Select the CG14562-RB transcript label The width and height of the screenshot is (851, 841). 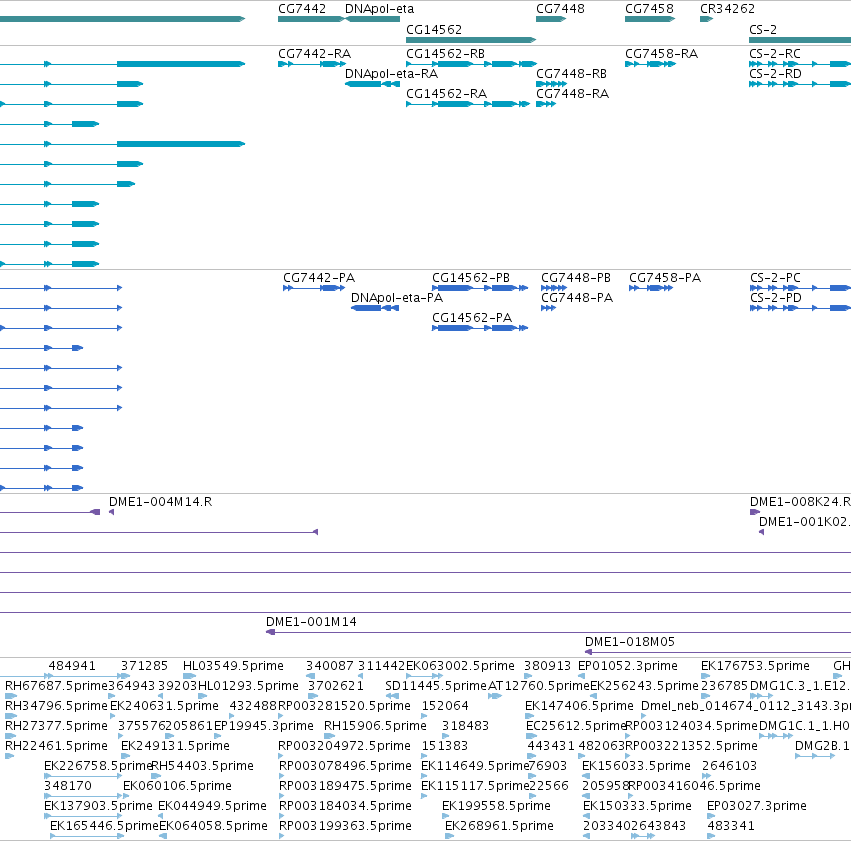click(x=445, y=54)
